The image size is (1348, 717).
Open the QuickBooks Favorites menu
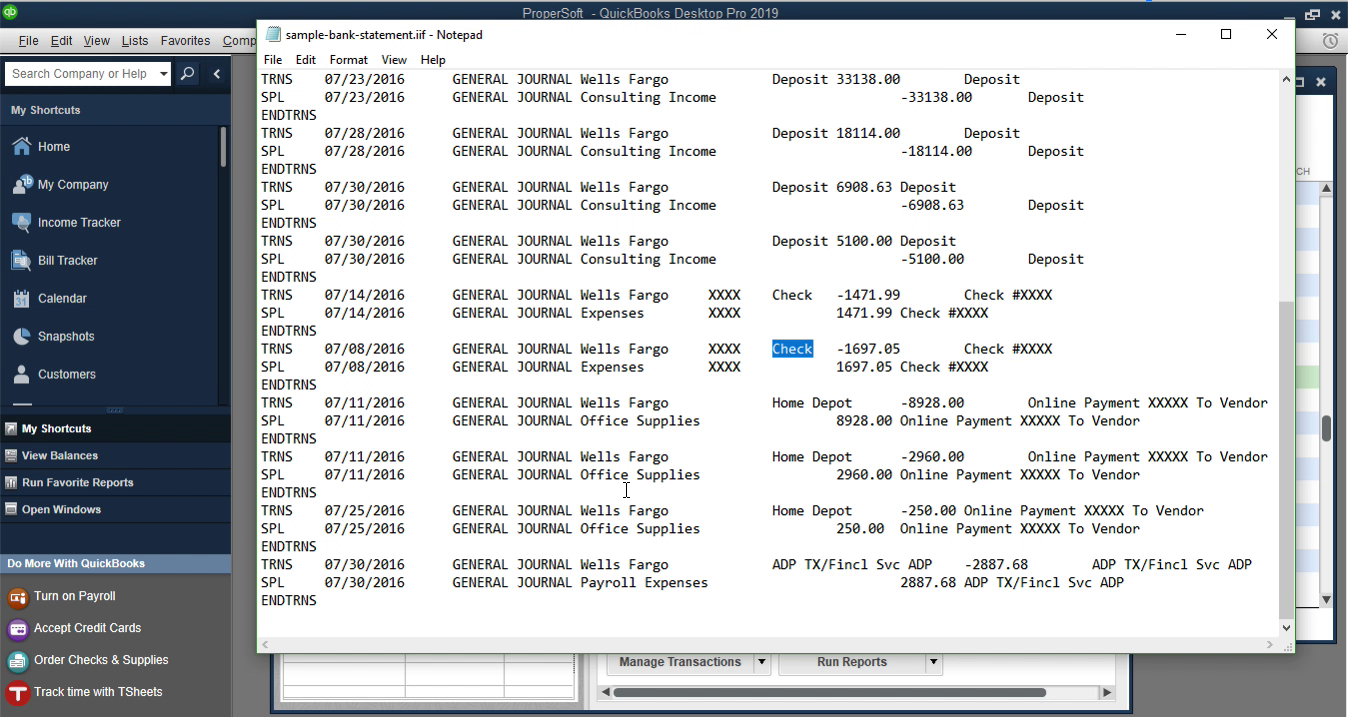[x=186, y=41]
